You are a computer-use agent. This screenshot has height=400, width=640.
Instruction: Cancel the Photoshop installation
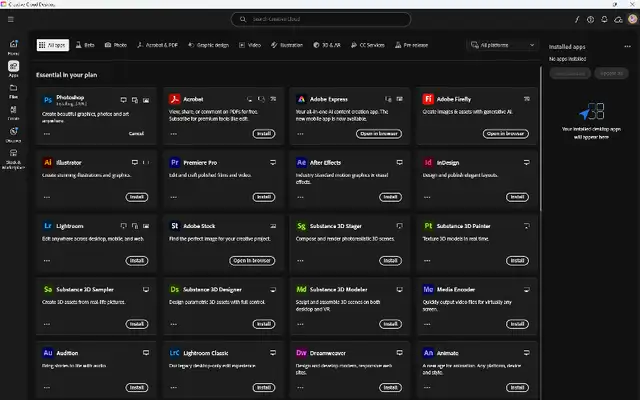(136, 133)
